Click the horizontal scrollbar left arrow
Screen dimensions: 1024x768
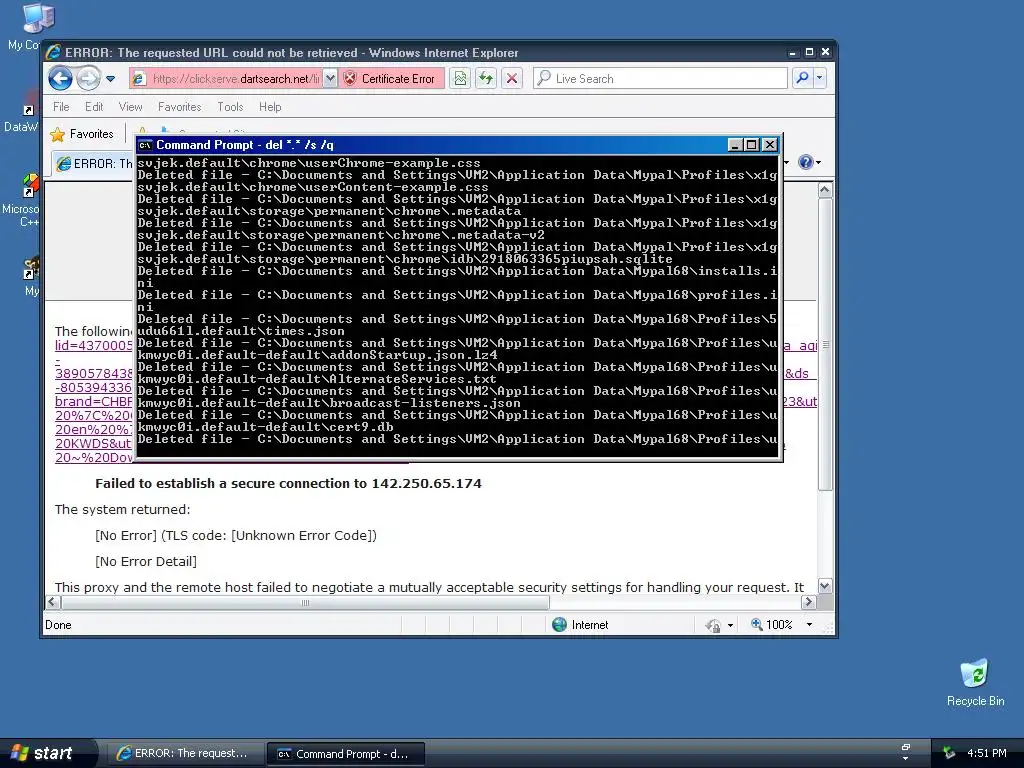53,602
